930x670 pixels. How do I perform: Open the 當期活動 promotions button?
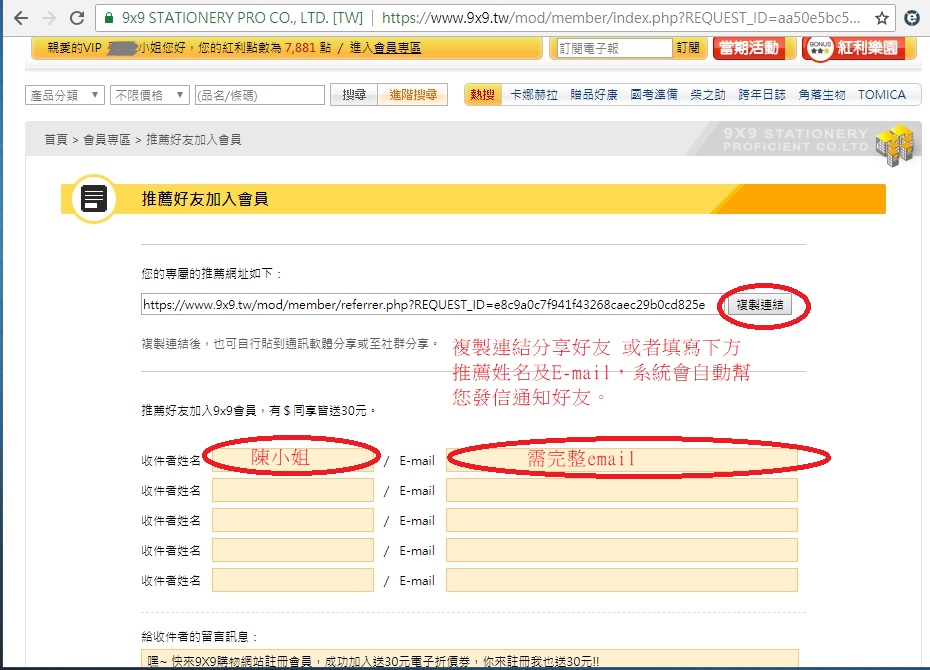(749, 48)
